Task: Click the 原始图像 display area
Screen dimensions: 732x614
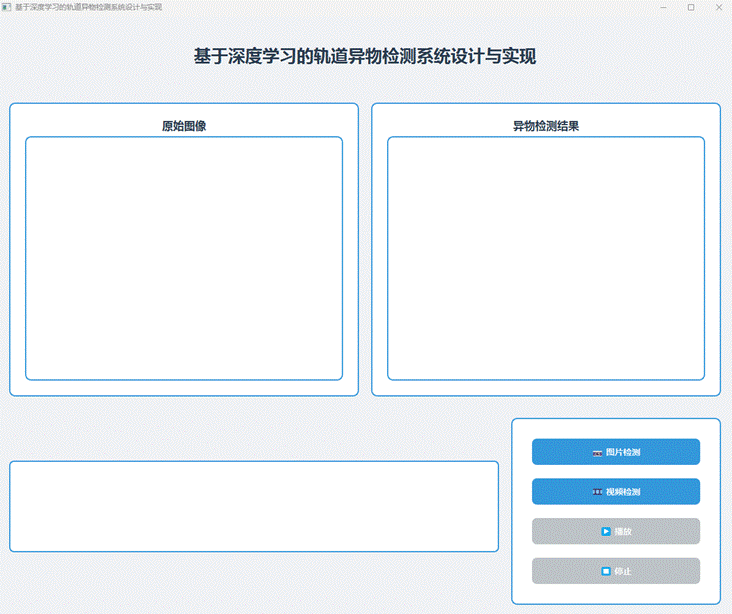Action: [184, 258]
